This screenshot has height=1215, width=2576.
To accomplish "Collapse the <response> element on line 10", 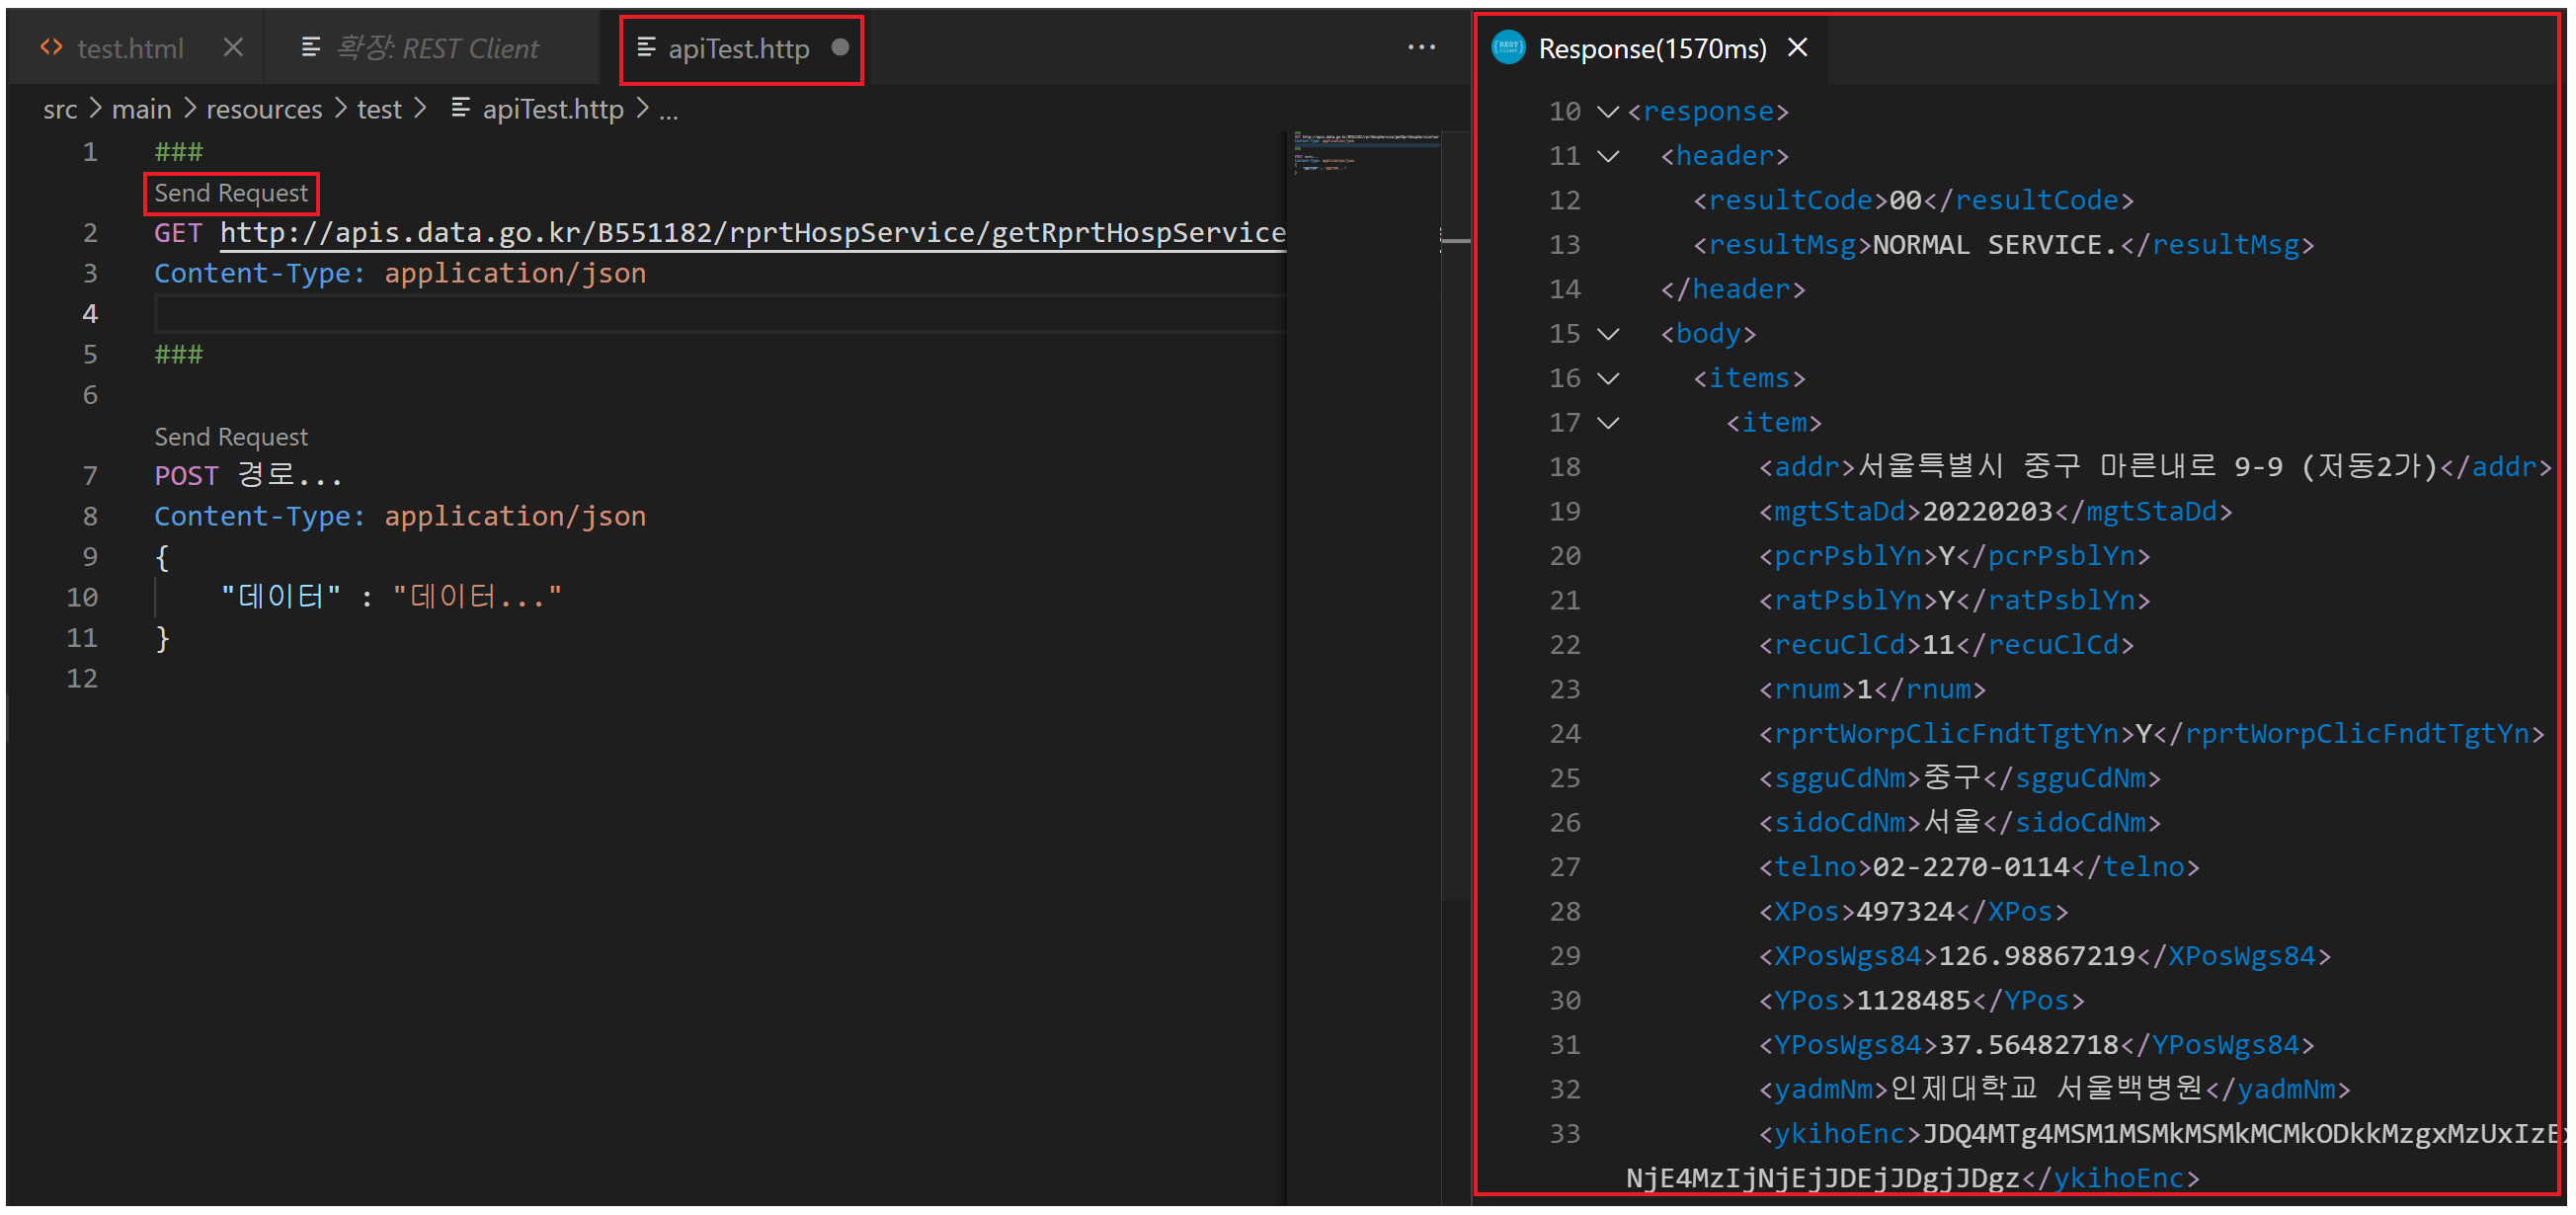I will click(x=1608, y=111).
